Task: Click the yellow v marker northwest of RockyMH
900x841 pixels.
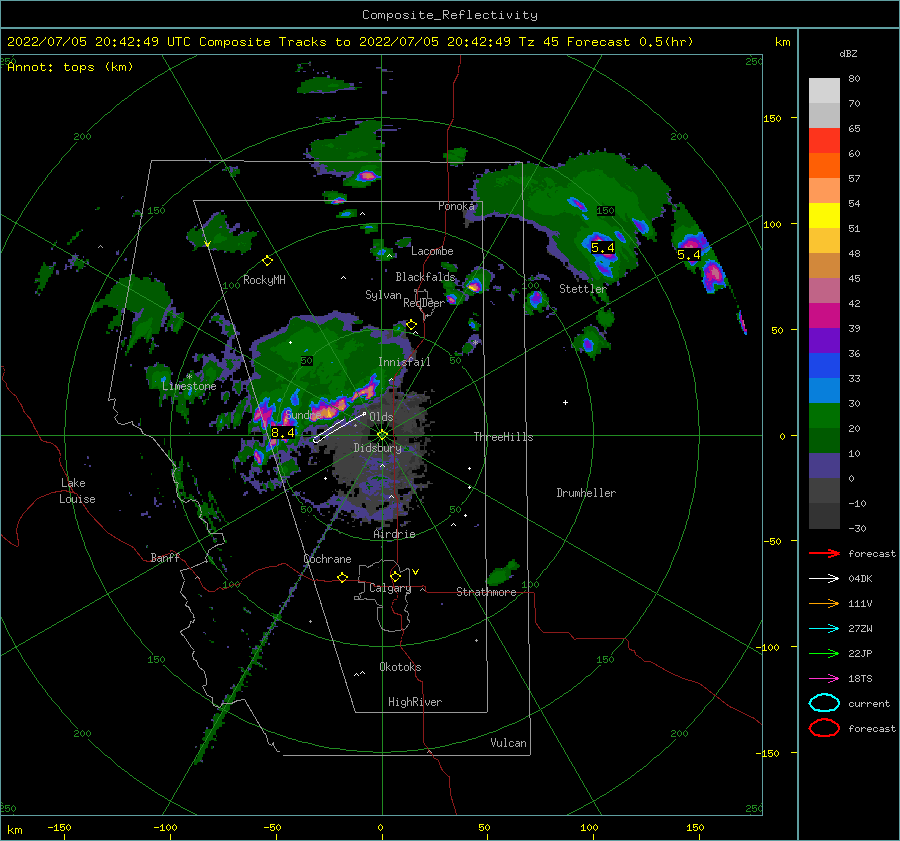Action: (x=207, y=245)
